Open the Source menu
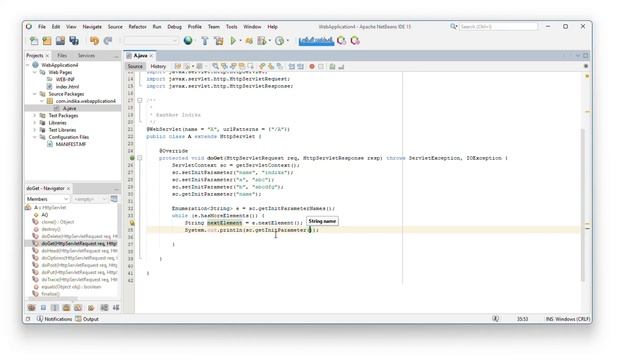The height and width of the screenshot is (360, 640). pyautogui.click(x=115, y=27)
